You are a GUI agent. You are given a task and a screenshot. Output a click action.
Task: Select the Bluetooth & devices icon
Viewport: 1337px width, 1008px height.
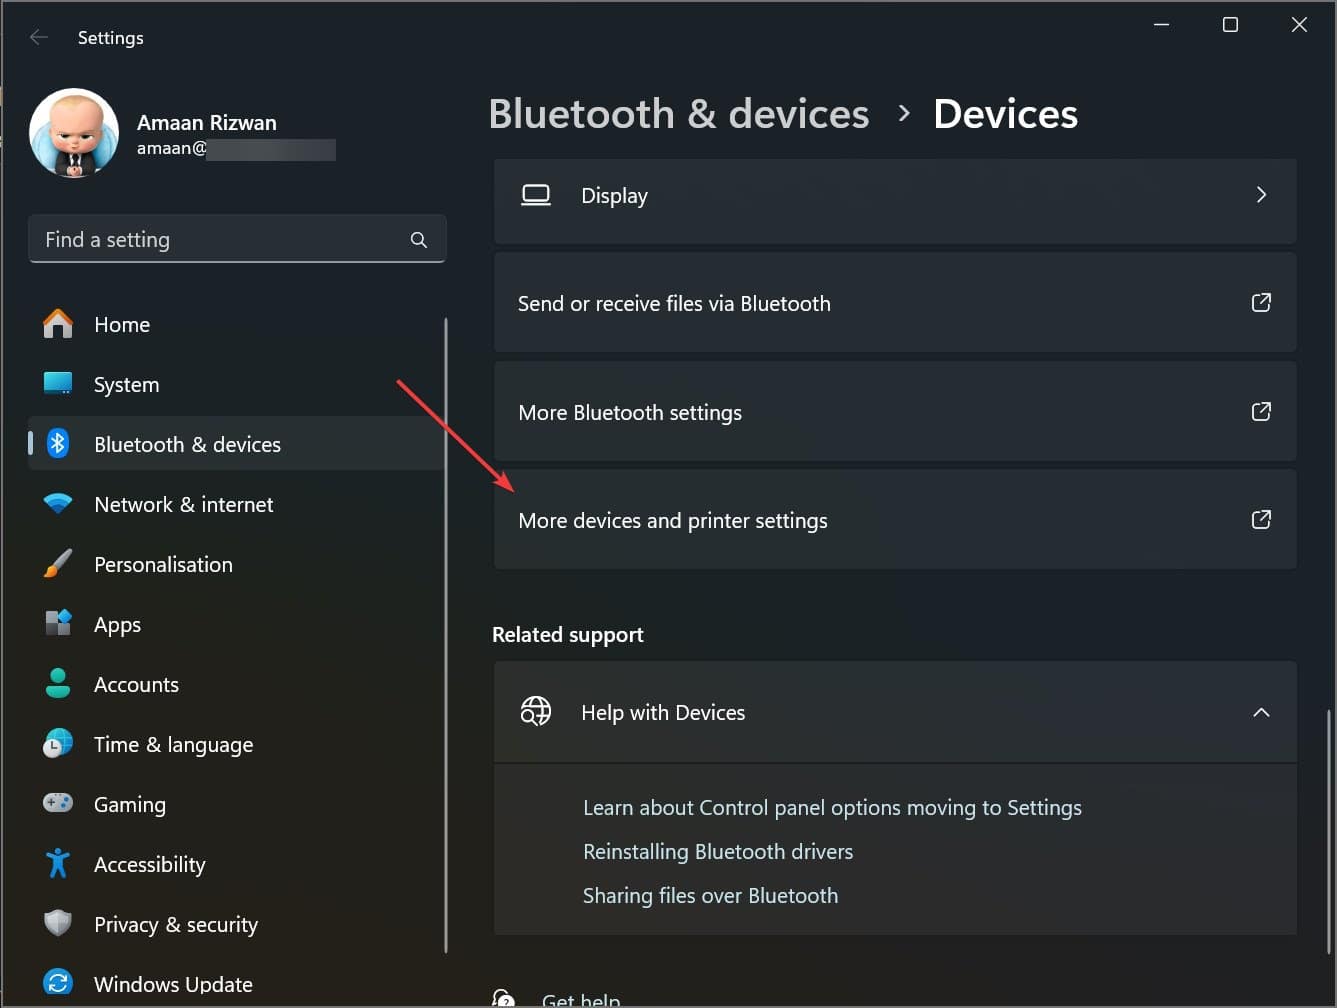[x=58, y=443]
